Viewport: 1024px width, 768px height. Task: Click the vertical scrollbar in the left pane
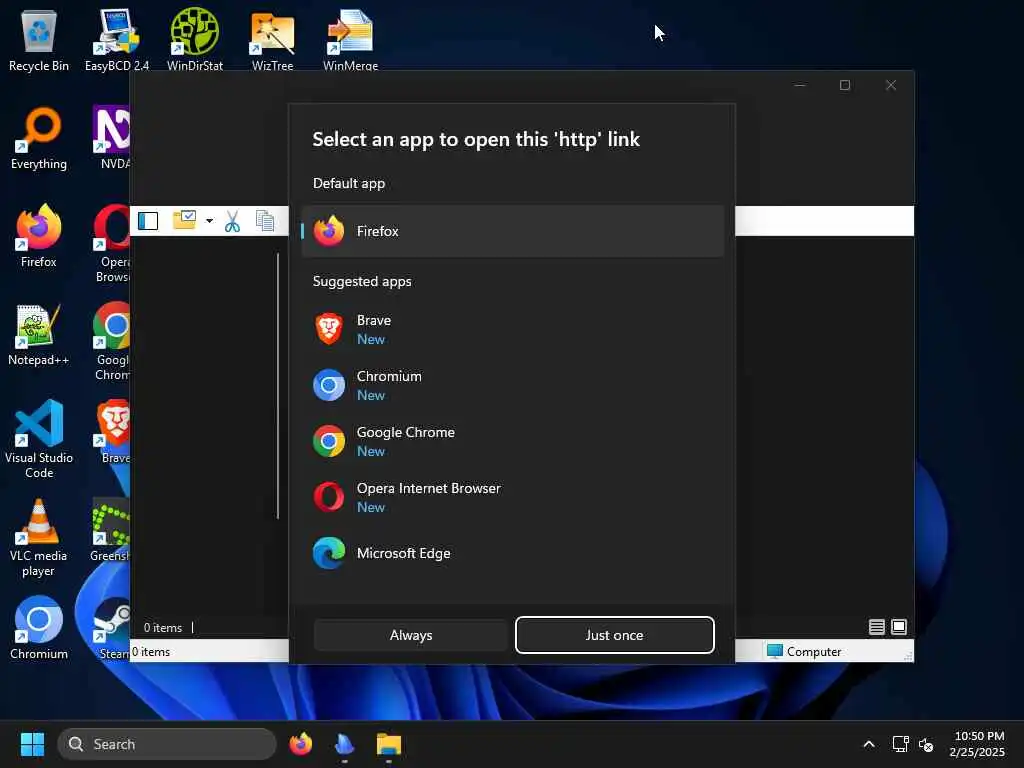pyautogui.click(x=278, y=386)
